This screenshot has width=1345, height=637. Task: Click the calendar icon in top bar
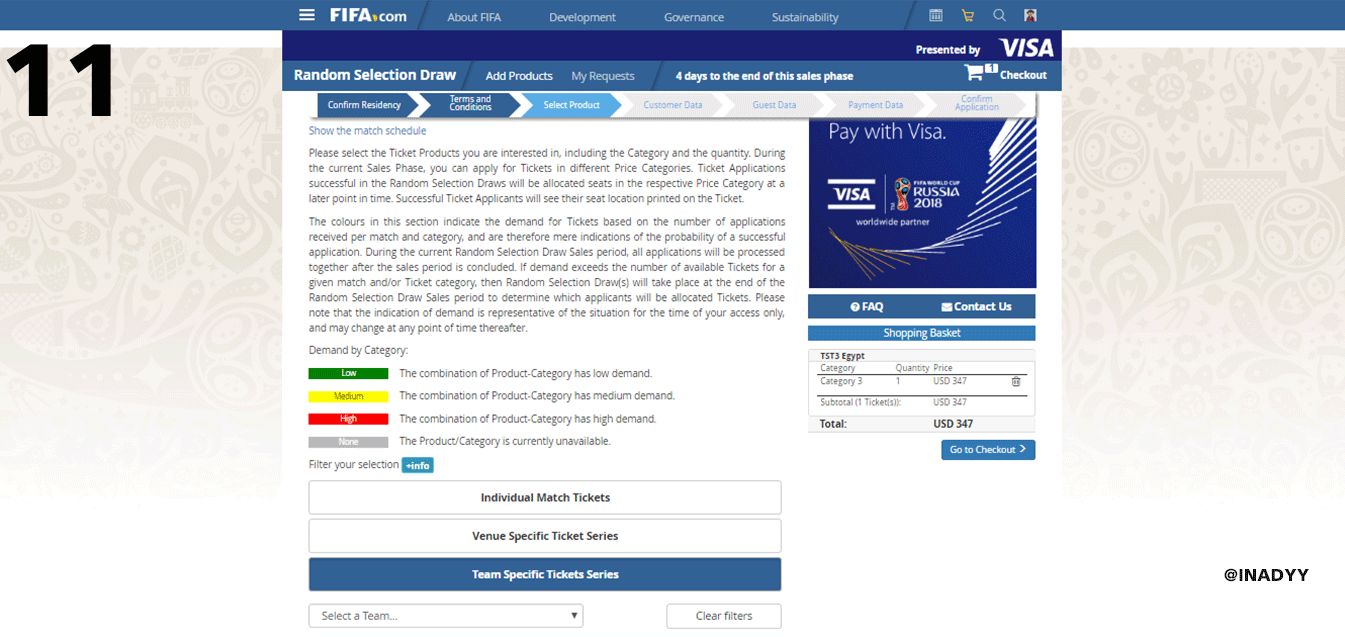coord(936,15)
